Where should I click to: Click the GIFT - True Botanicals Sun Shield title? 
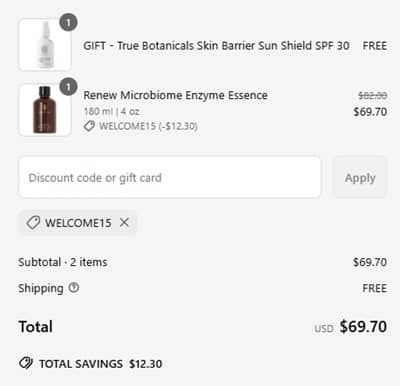(x=216, y=45)
